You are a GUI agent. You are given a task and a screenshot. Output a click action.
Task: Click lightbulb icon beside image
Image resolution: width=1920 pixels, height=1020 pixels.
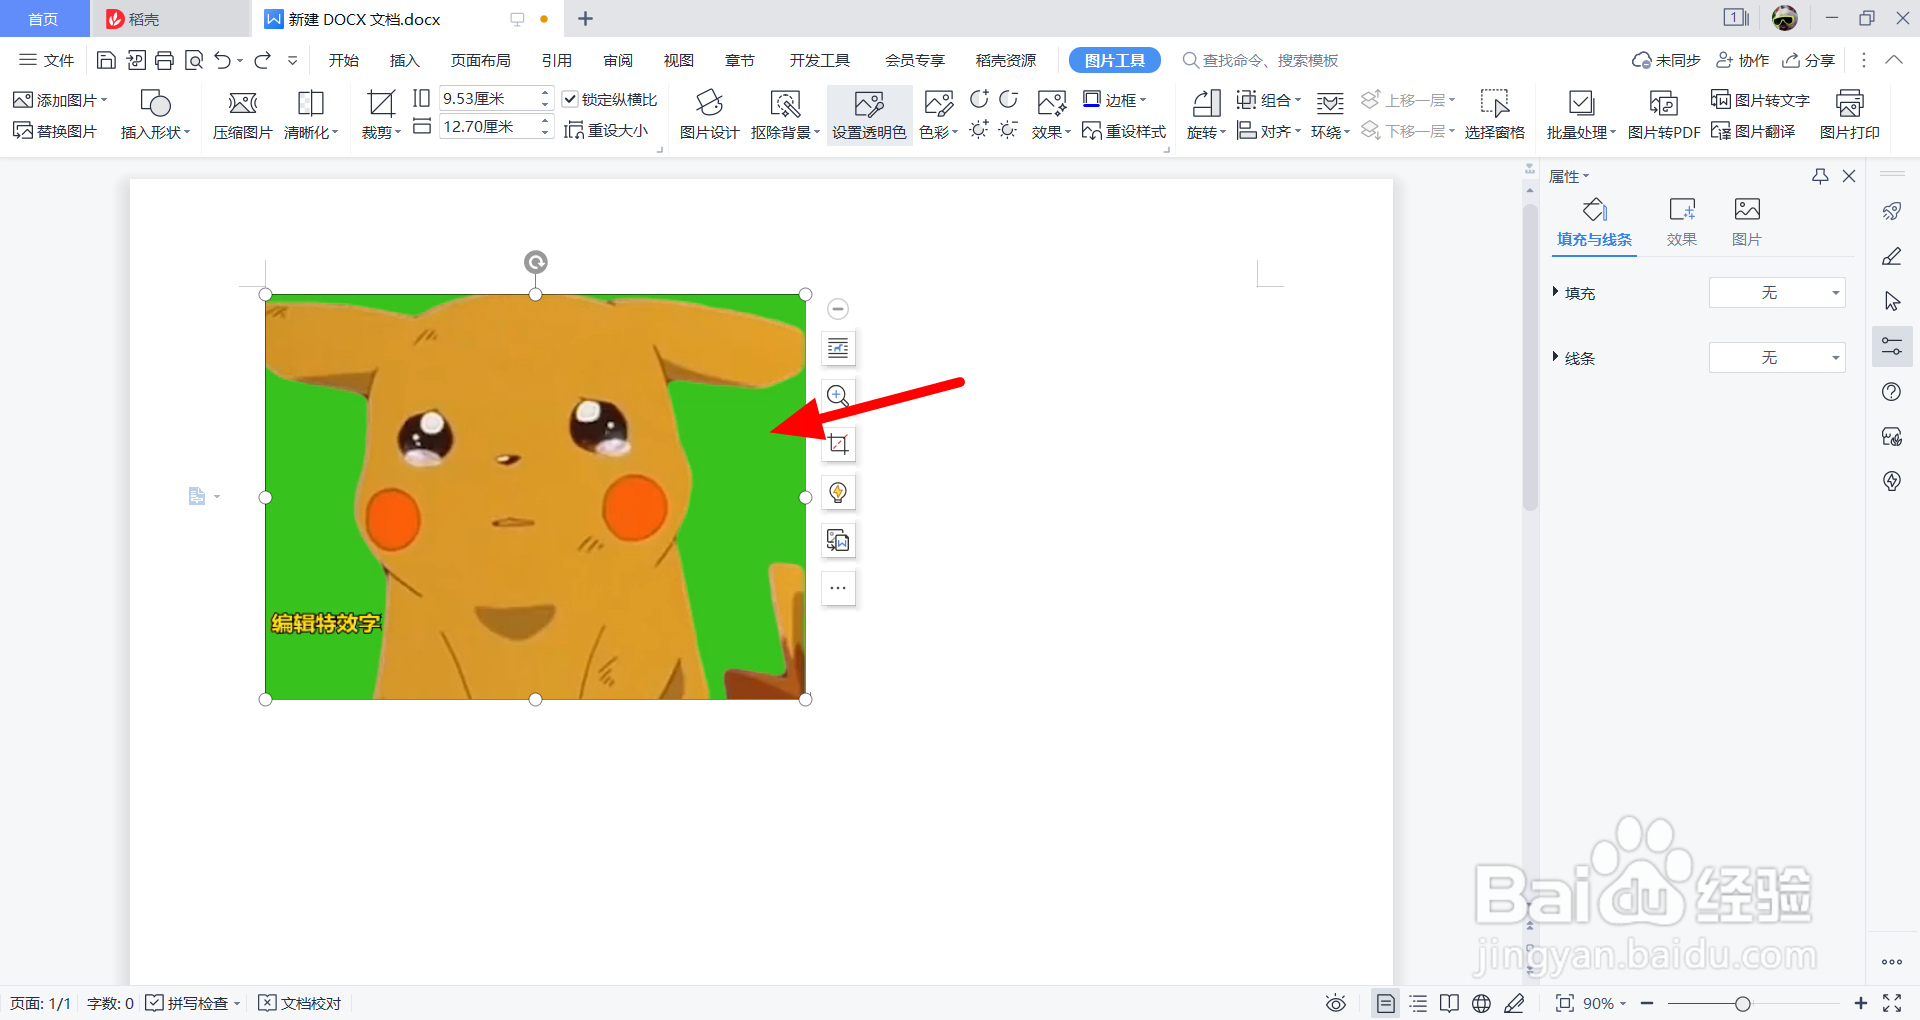pyautogui.click(x=838, y=492)
